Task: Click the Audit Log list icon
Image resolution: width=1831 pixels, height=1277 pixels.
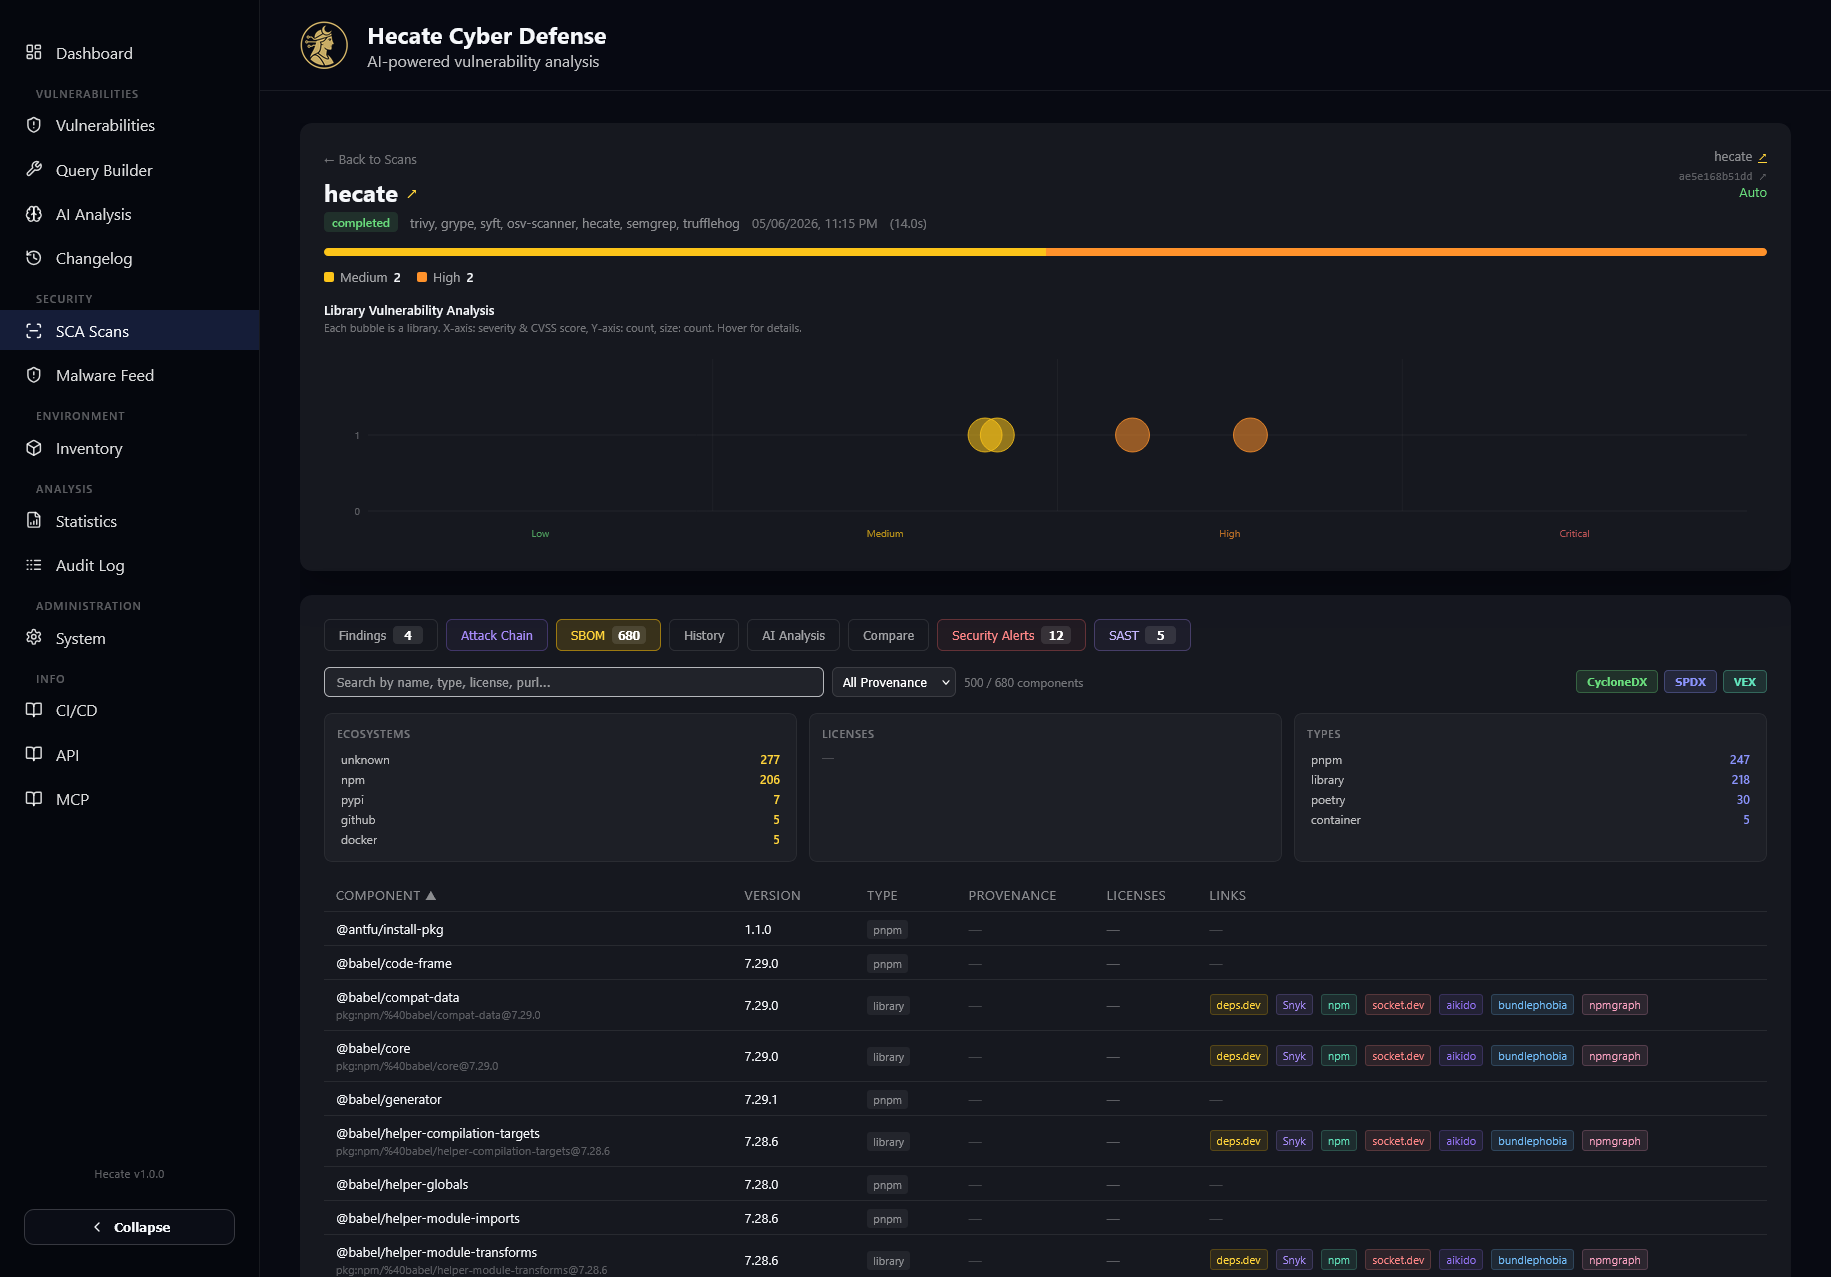Action: (34, 565)
